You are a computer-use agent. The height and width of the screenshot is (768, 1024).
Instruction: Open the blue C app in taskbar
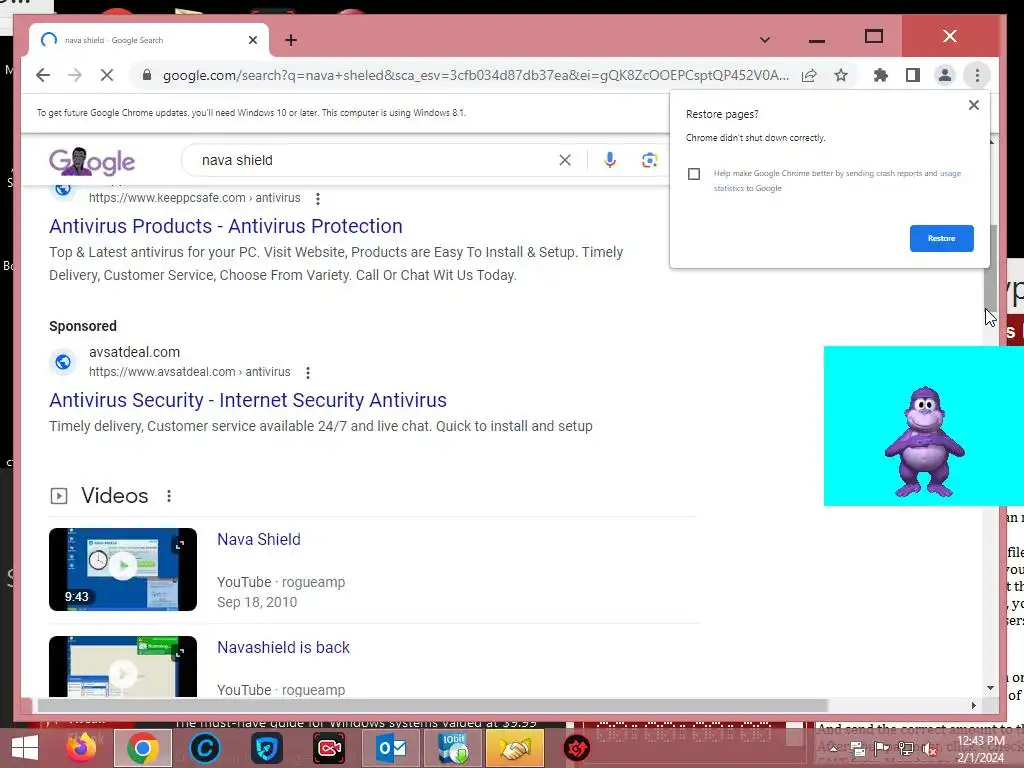(204, 748)
